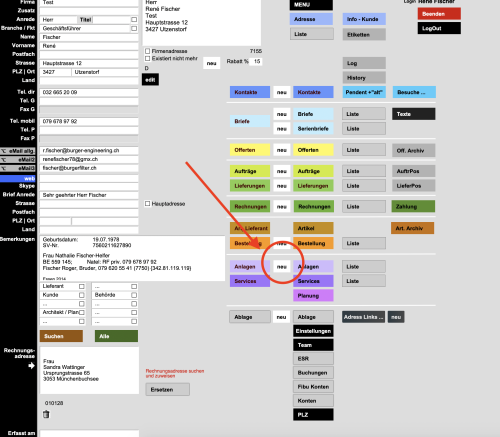Click the eMail2 send button
Screen dimensions: 500x437
(18, 160)
